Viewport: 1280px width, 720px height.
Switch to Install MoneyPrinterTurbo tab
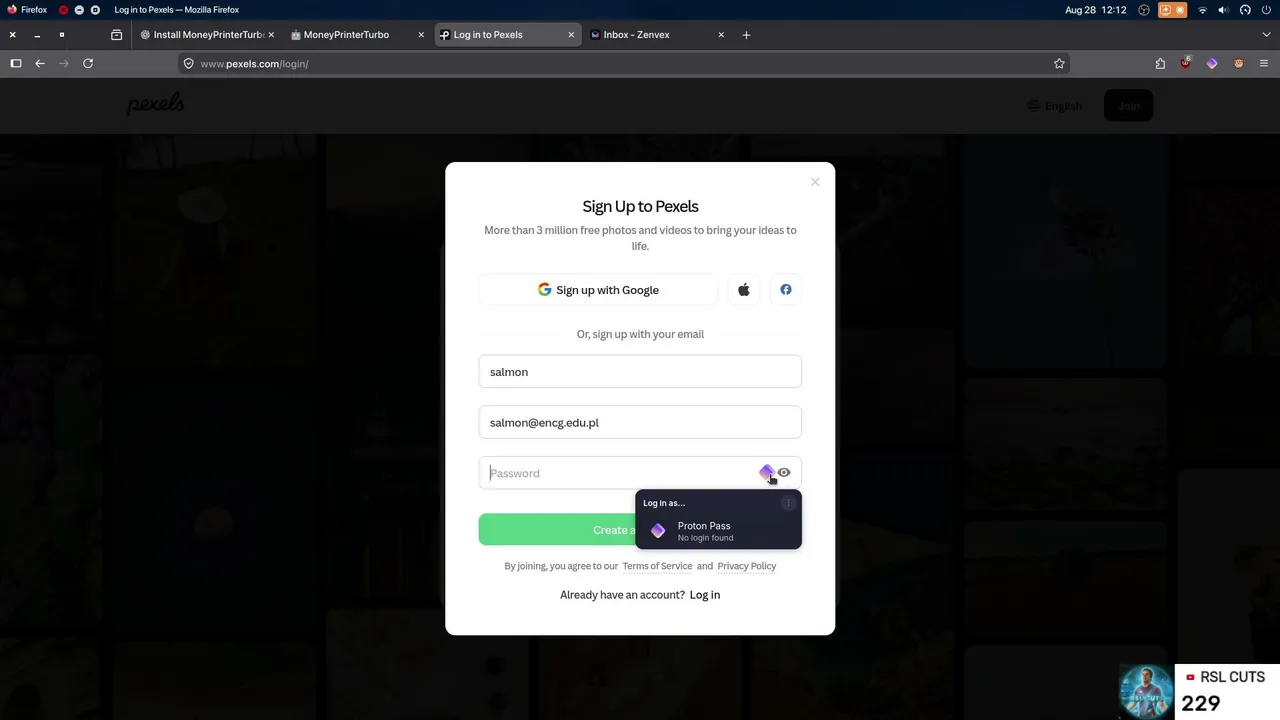[207, 35]
